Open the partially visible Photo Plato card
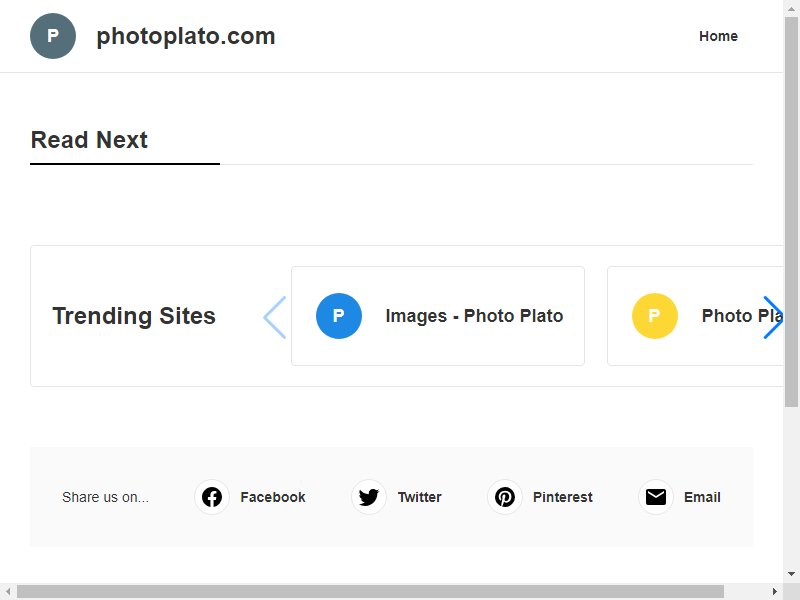Screen dimensions: 800x600 pos(695,316)
